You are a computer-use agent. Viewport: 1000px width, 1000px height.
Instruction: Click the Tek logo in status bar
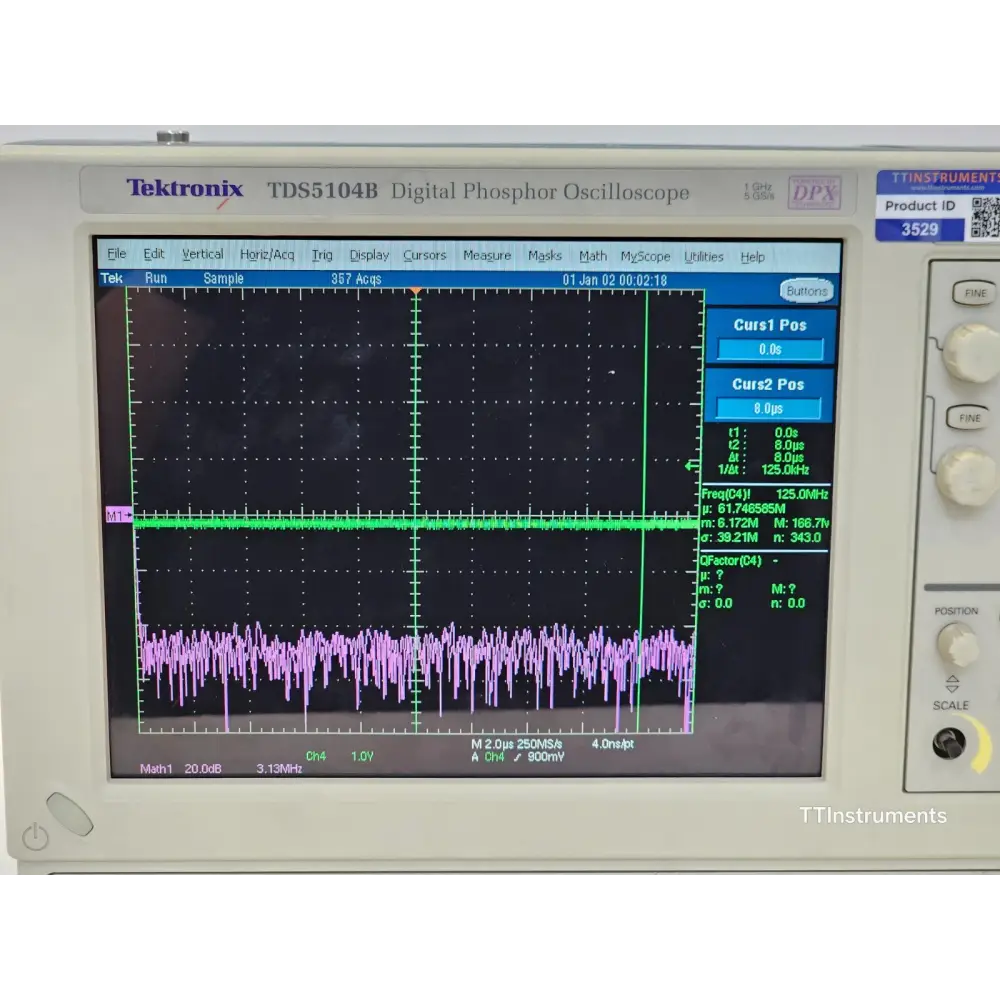(x=112, y=278)
